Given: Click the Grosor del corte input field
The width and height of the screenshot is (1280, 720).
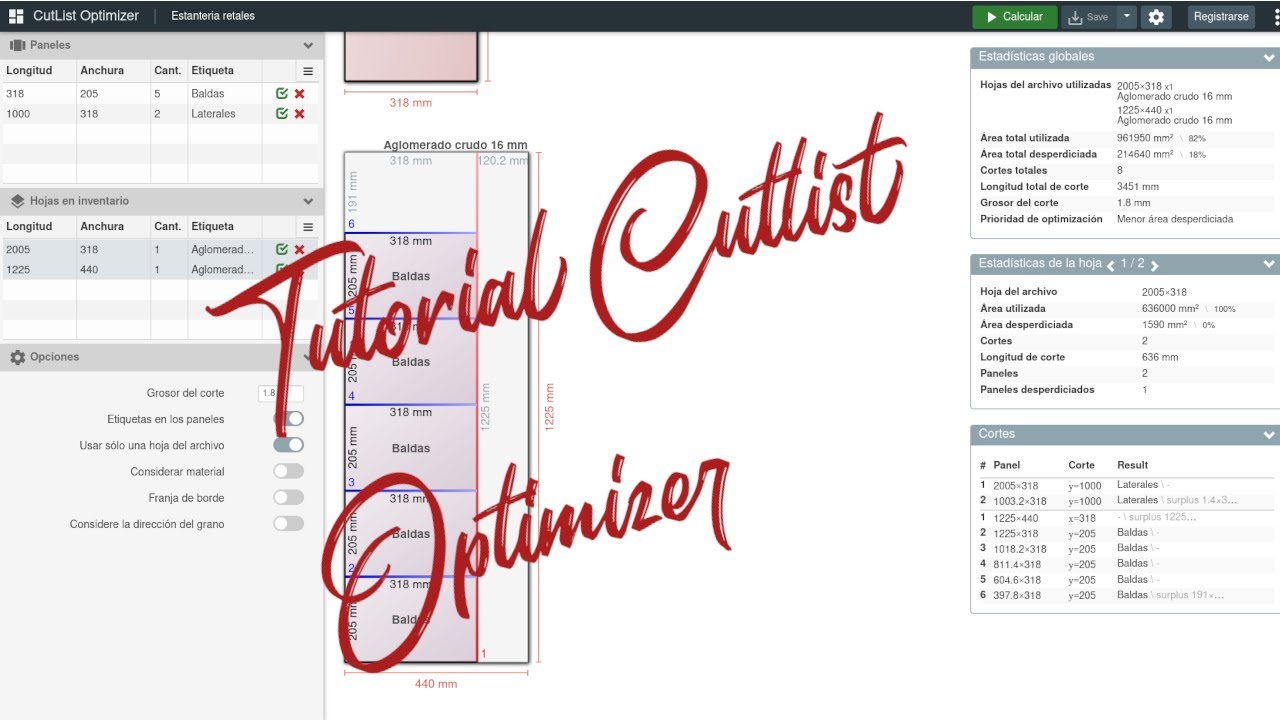Looking at the screenshot, I should (x=280, y=393).
